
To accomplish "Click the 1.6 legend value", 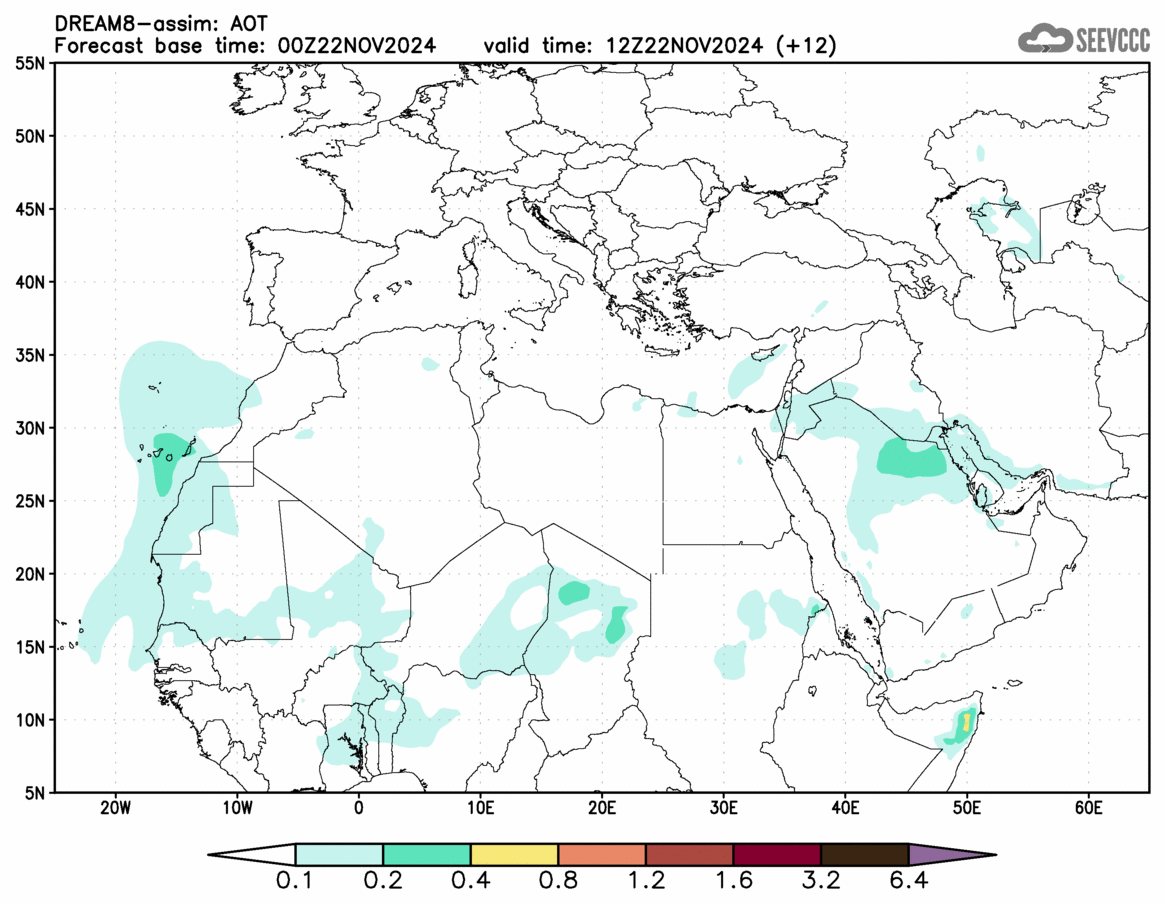I will pos(733,882).
